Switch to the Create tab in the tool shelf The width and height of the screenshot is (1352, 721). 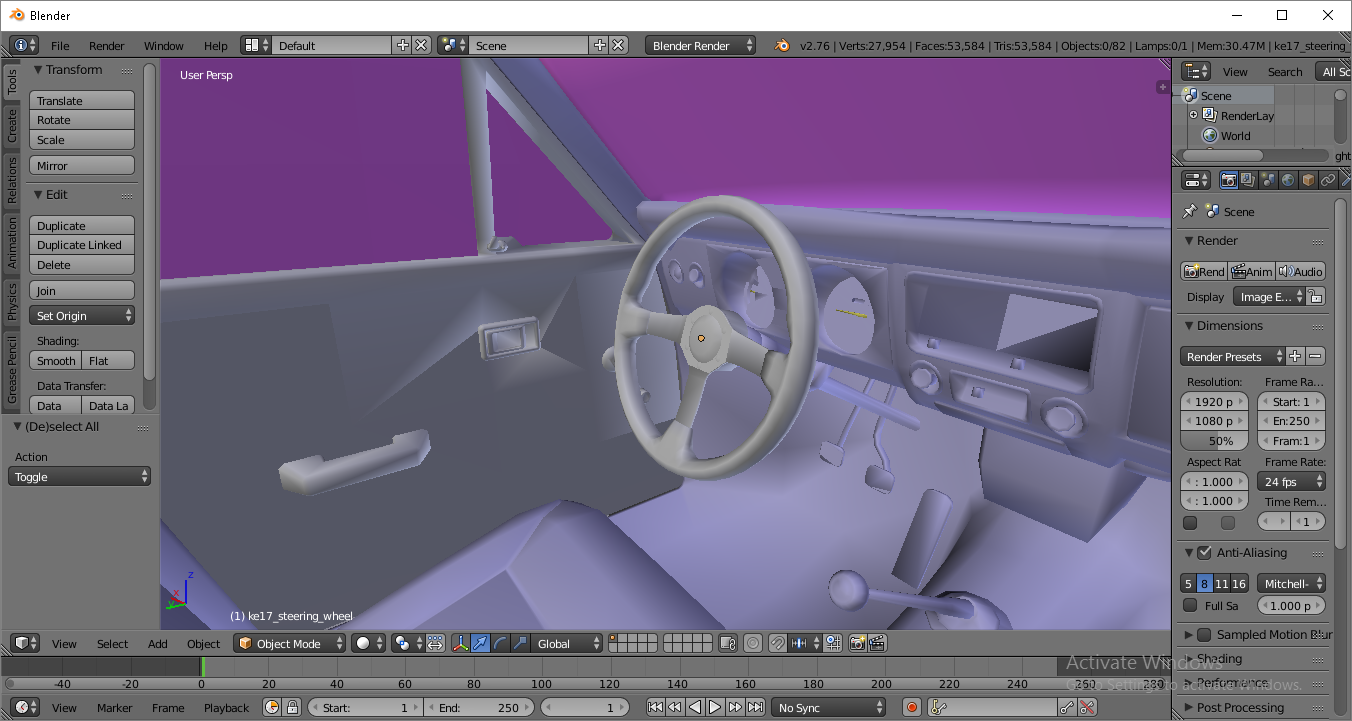click(x=12, y=126)
